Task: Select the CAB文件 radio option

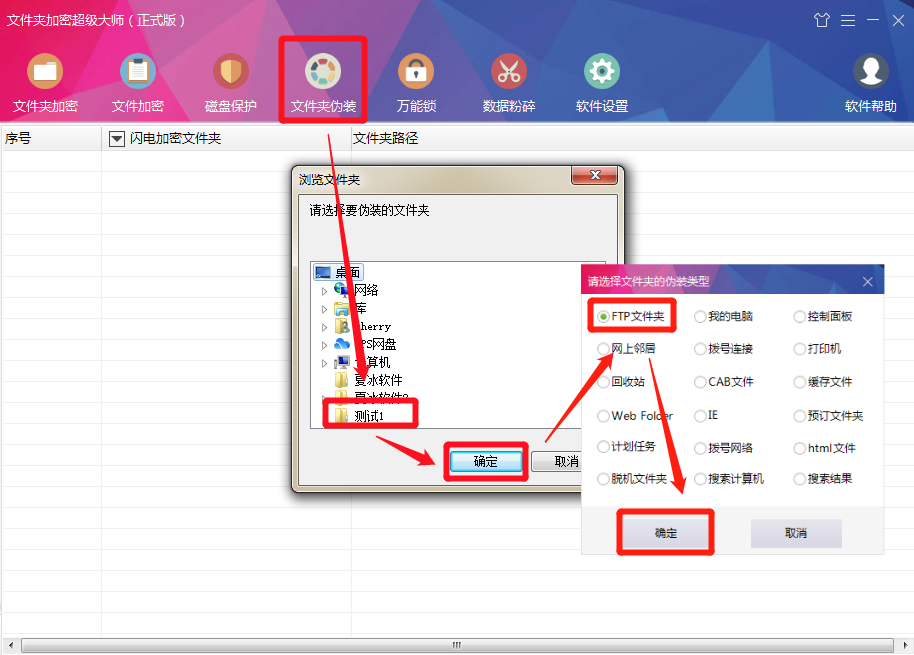Action: 723,382
